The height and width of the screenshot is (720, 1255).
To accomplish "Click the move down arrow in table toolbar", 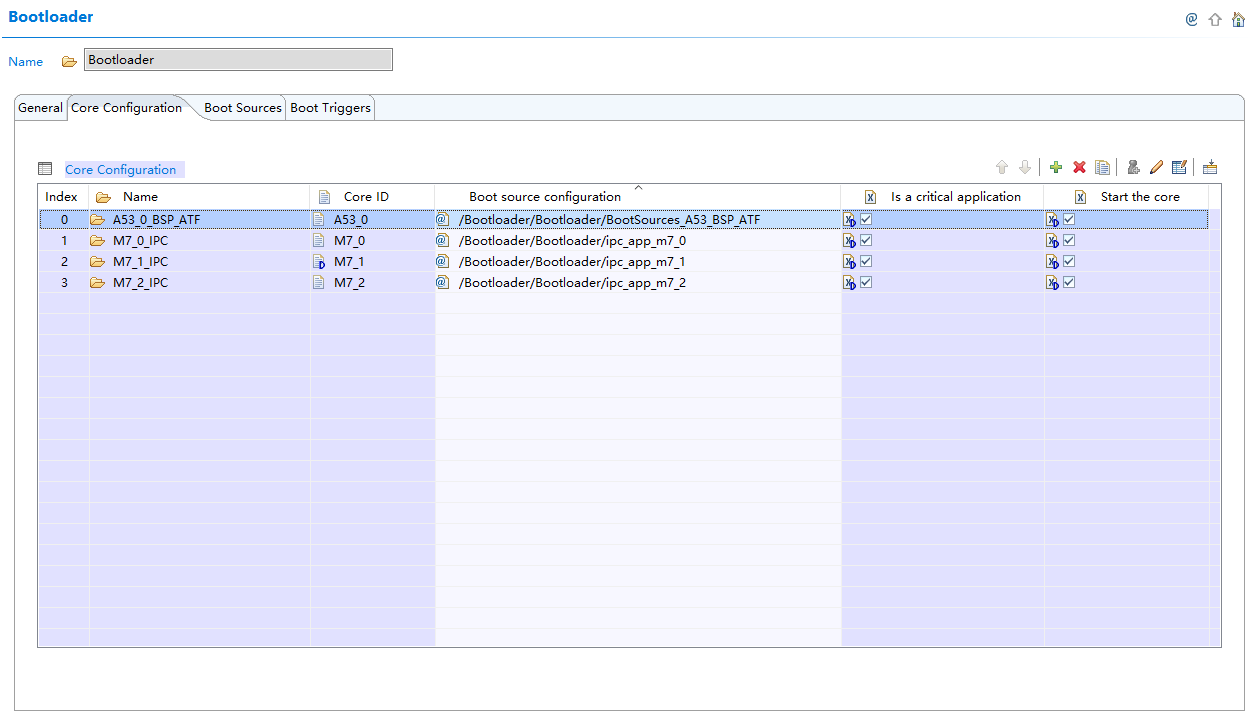I will point(1025,168).
